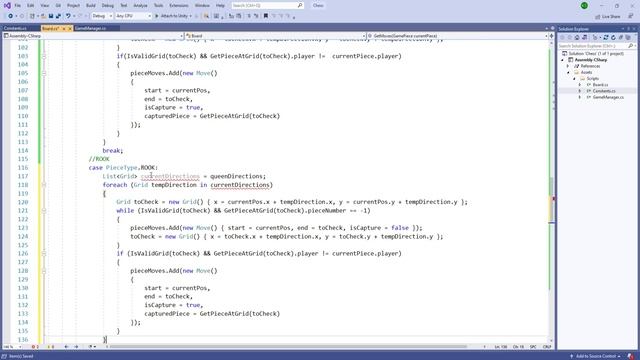The width and height of the screenshot is (640, 360).
Task: Click the Visual Studio logo icon
Action: [7, 6]
